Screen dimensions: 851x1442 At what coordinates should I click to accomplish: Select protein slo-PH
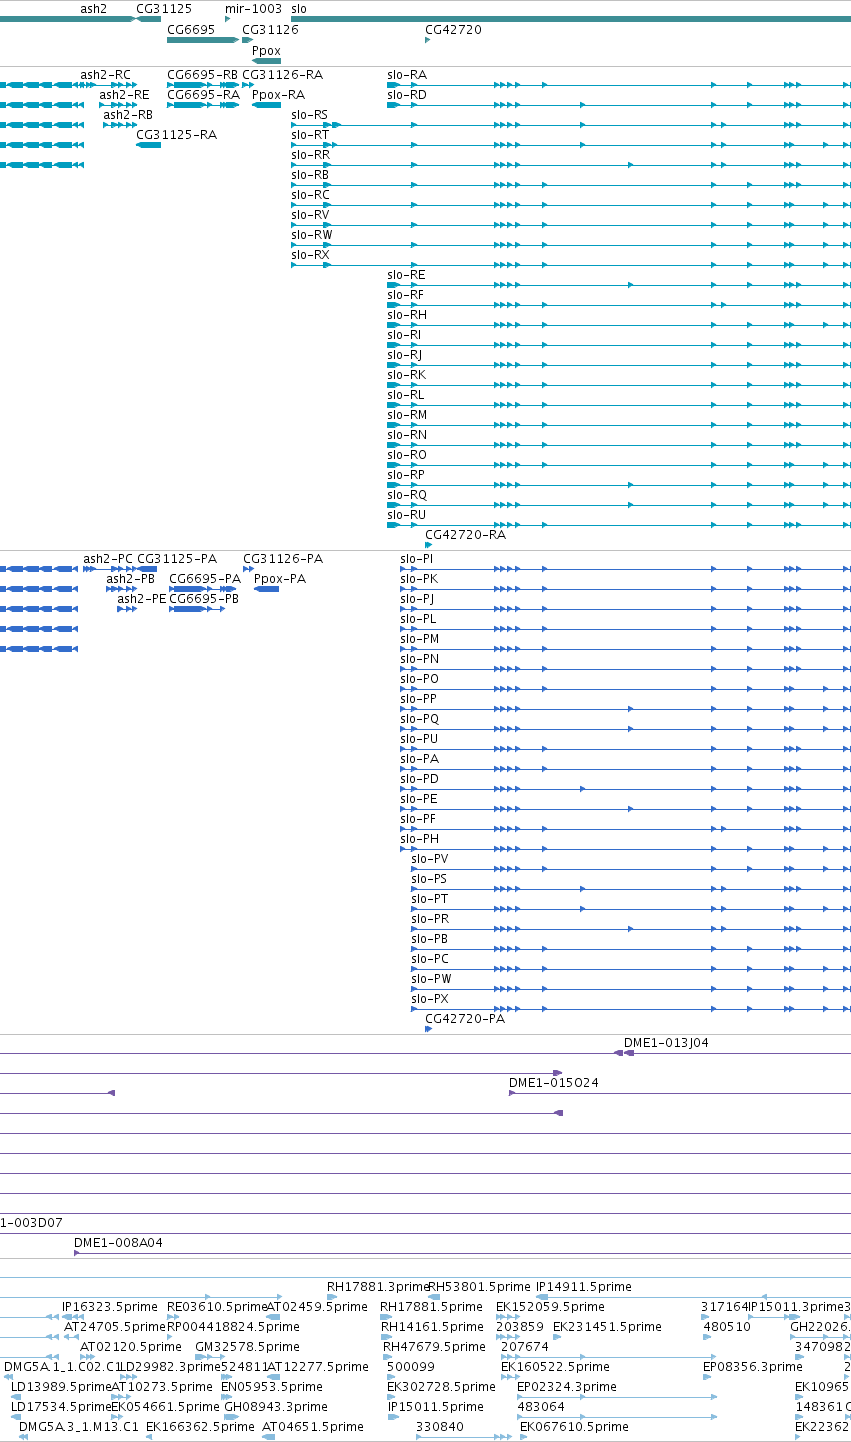coord(419,839)
